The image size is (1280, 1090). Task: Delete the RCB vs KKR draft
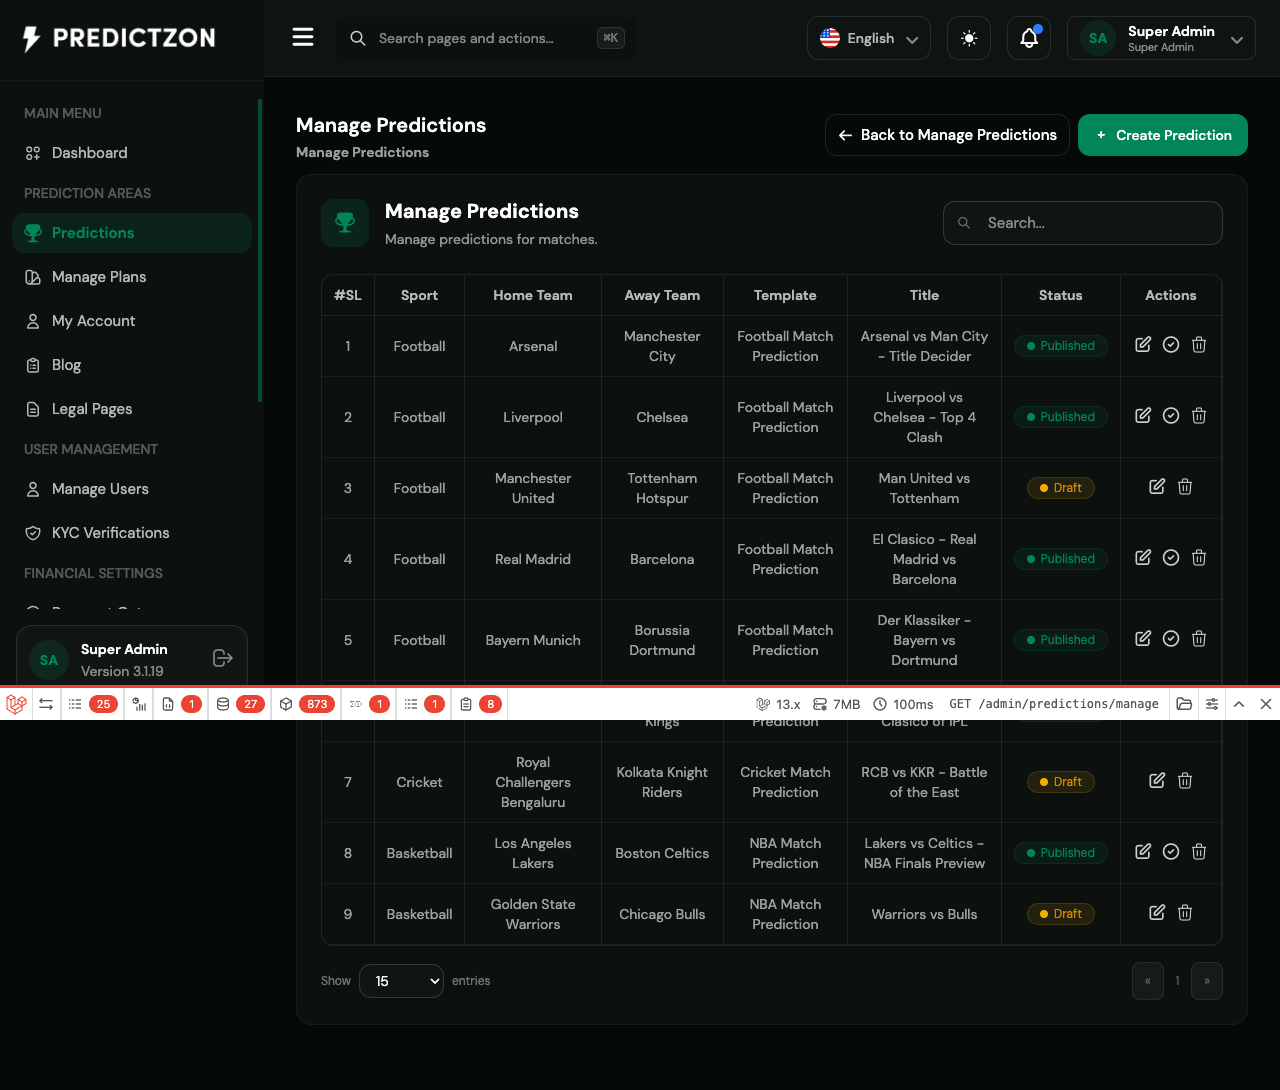tap(1185, 781)
